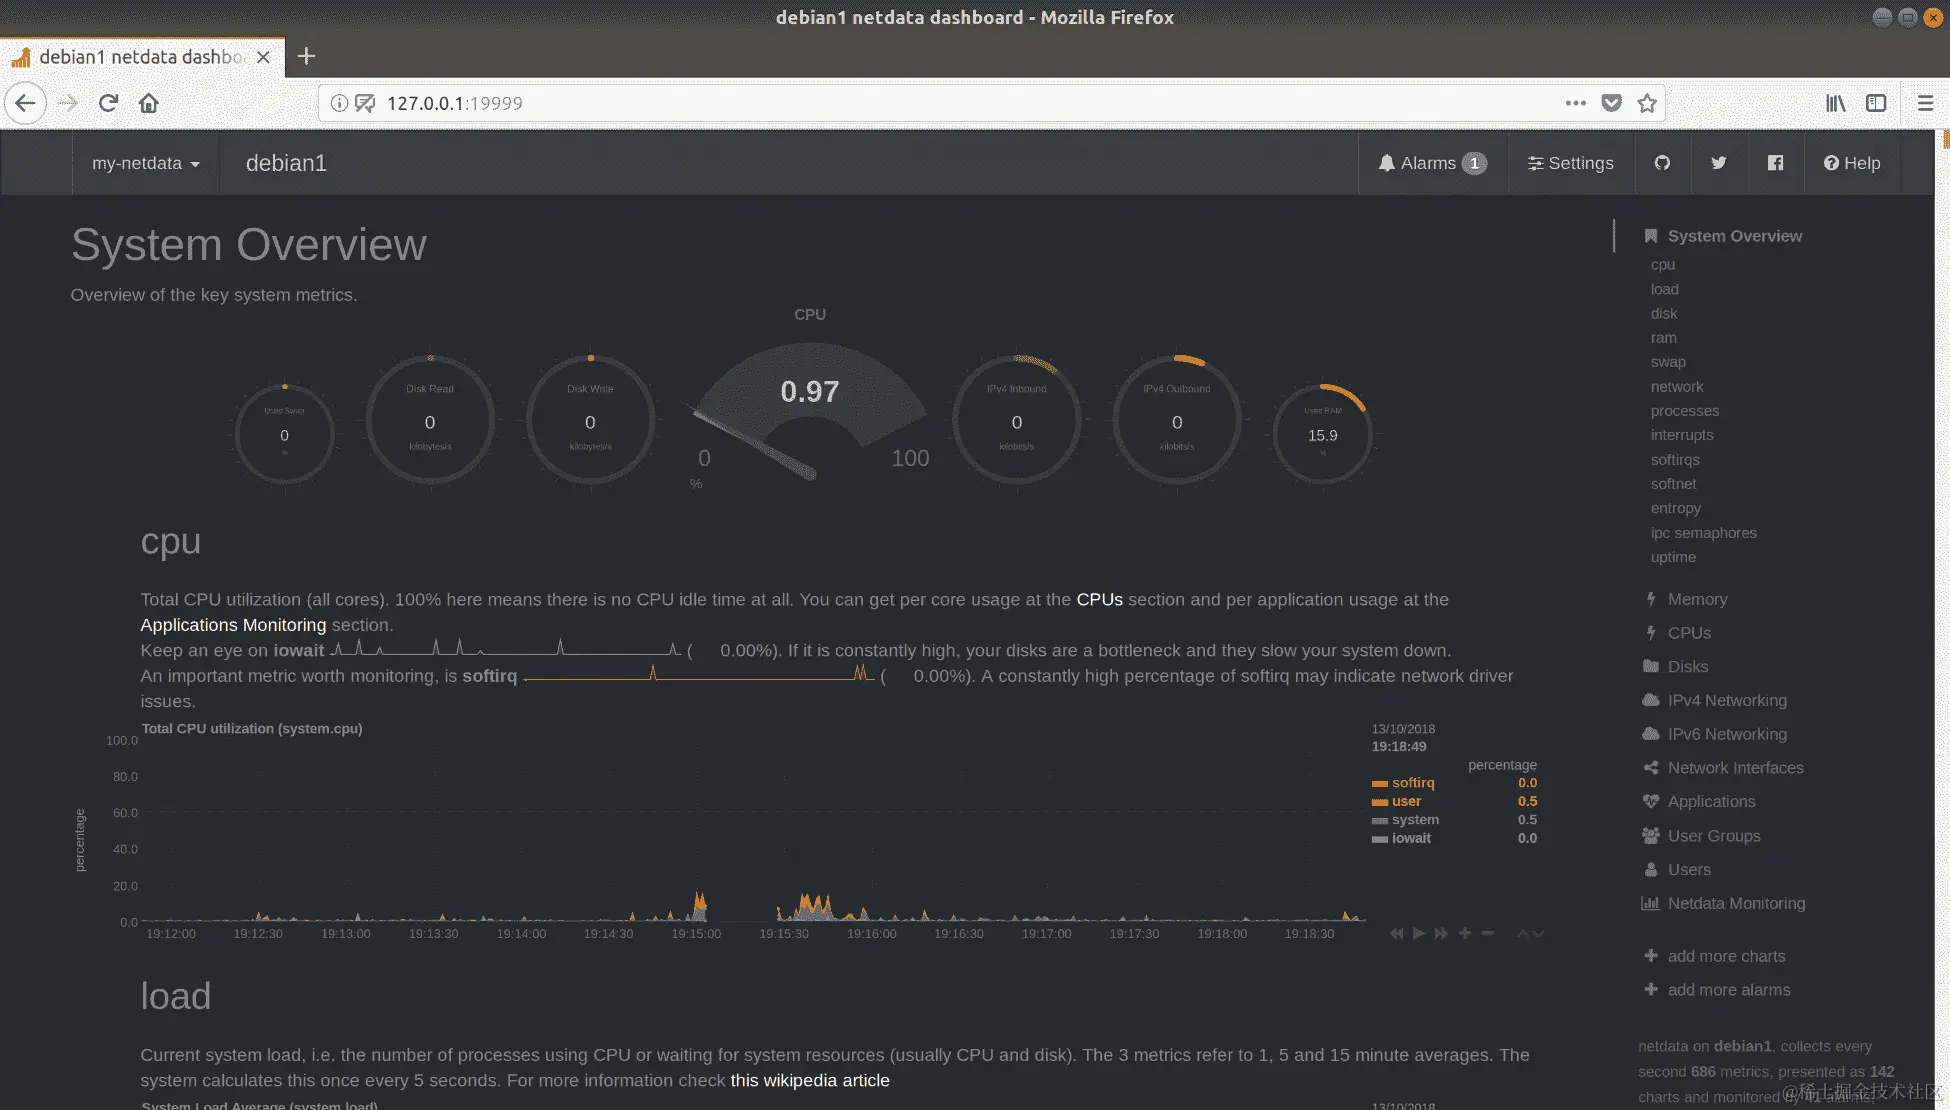Open the Settings menu item
Viewport: 1950px width, 1110px height.
point(1570,163)
